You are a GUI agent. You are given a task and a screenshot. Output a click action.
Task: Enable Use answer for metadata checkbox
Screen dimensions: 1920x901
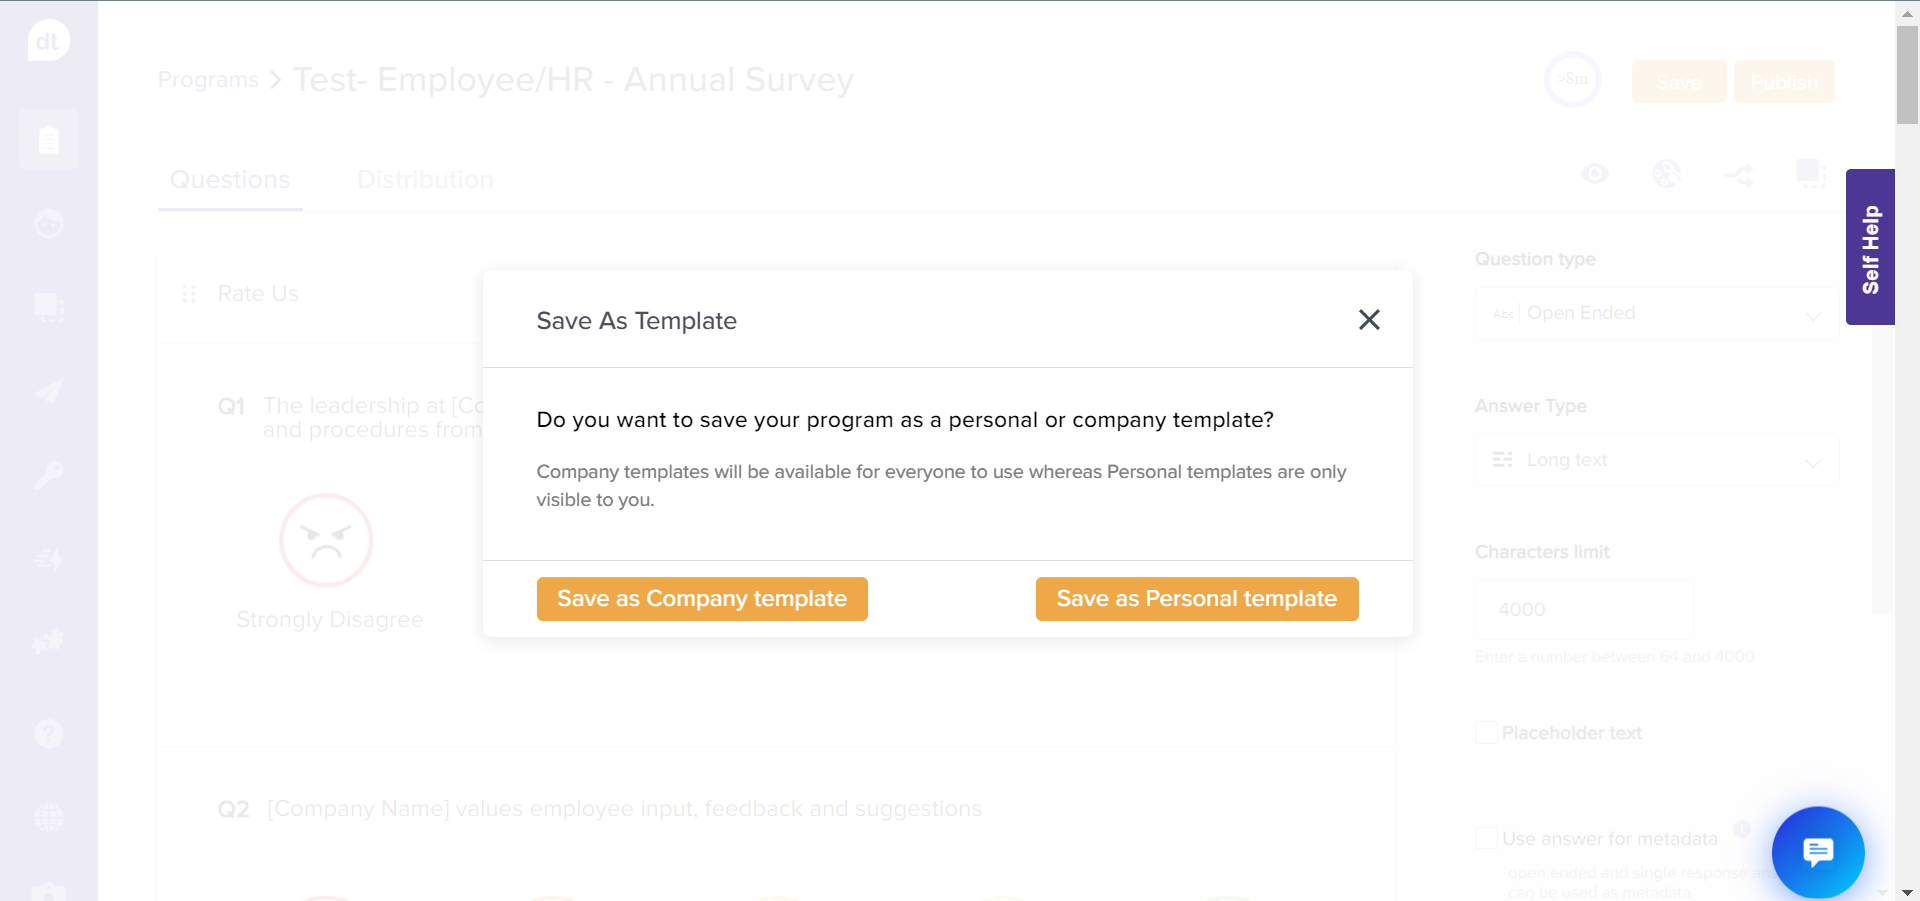[1486, 838]
